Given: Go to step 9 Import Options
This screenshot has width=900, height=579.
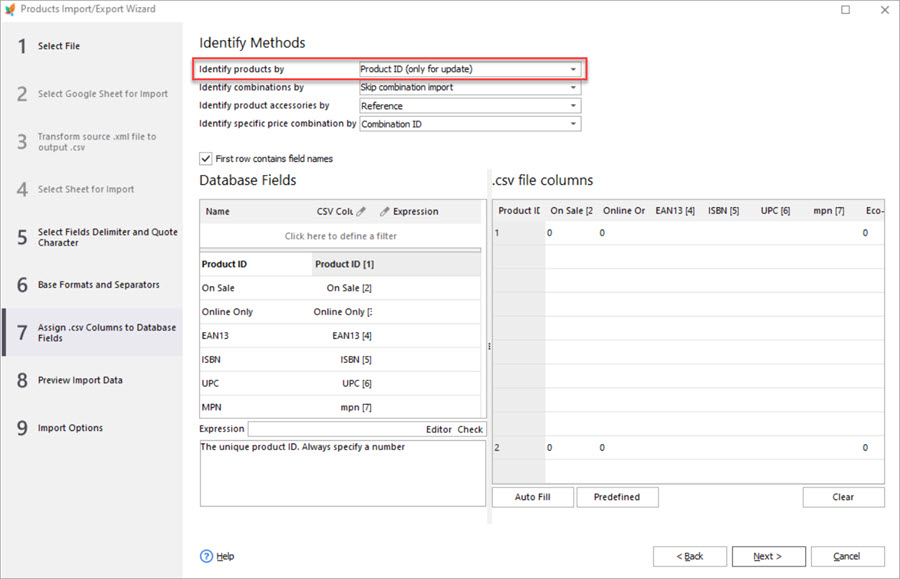Looking at the screenshot, I should click(92, 428).
